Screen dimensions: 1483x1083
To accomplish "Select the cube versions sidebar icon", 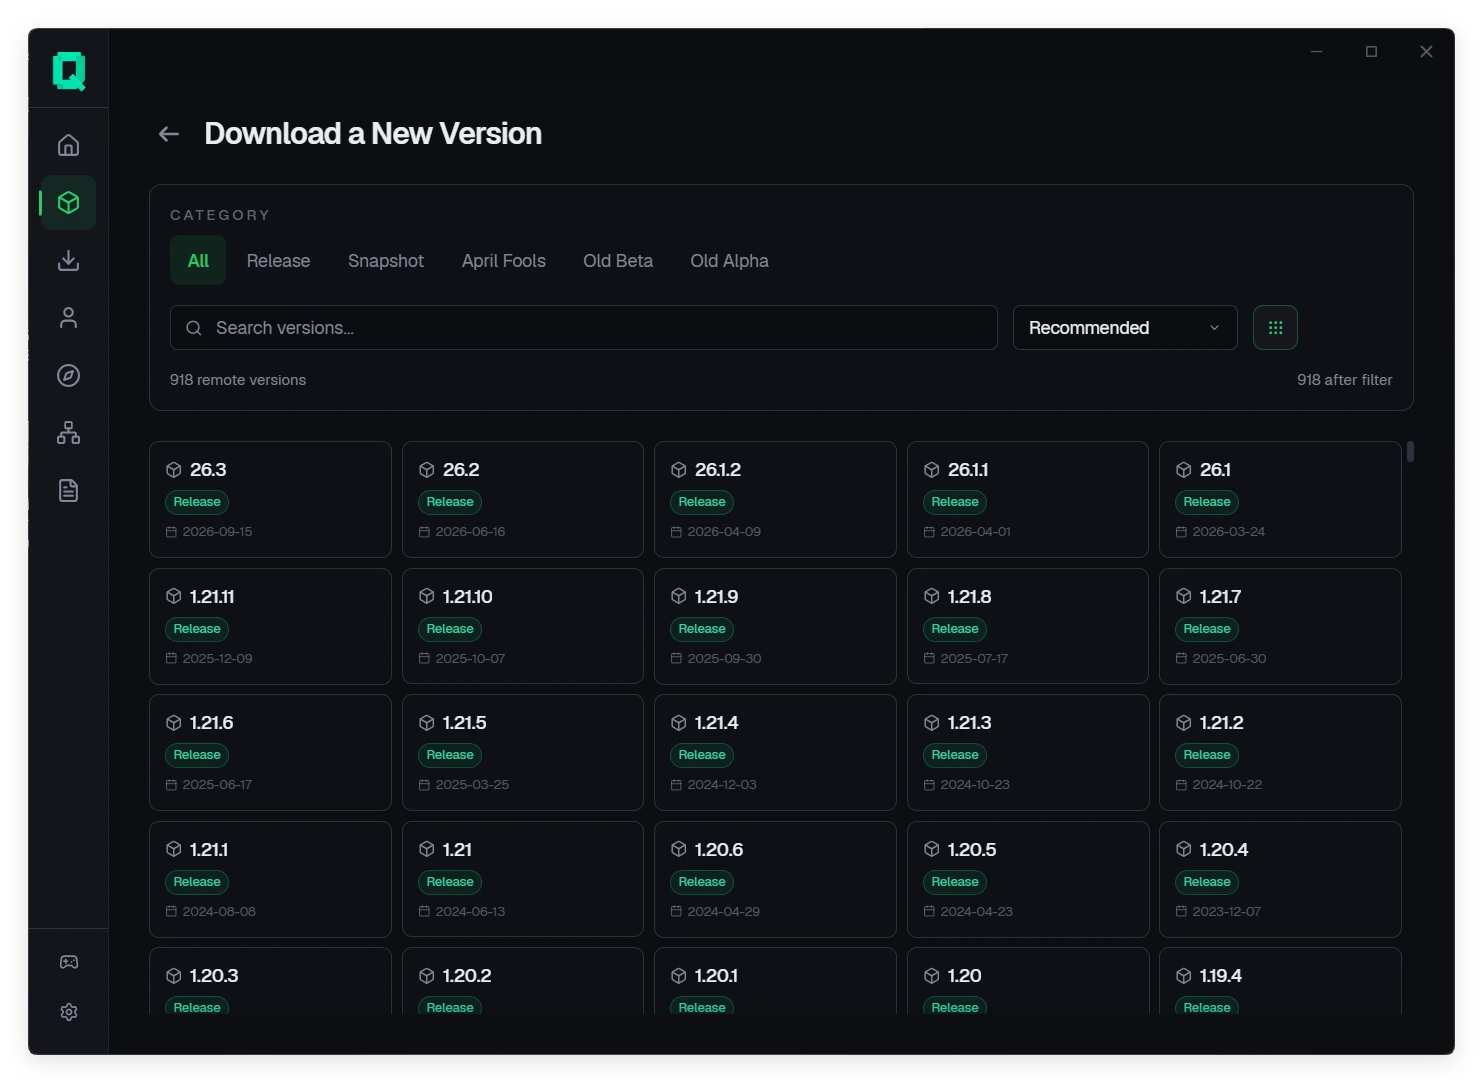I will coord(68,203).
